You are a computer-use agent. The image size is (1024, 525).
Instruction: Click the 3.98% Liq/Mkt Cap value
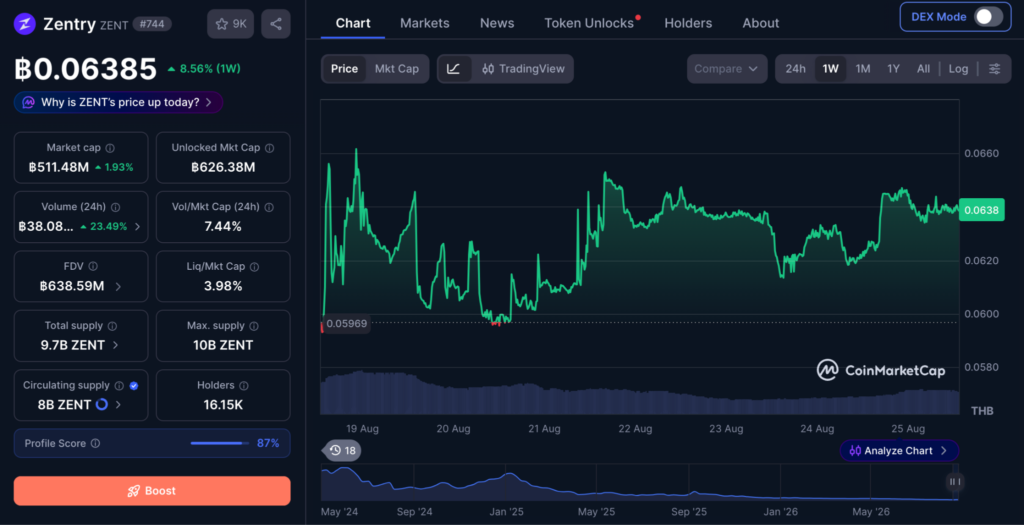coord(223,286)
